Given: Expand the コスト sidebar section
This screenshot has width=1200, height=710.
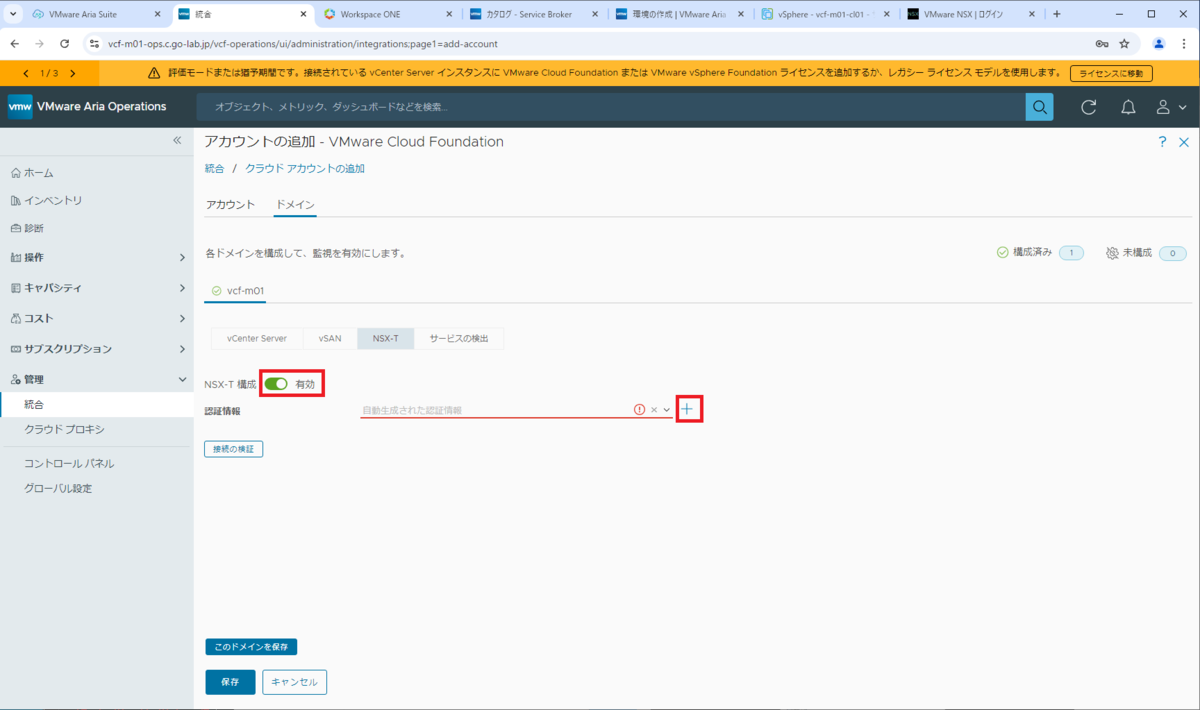Looking at the screenshot, I should point(182,319).
